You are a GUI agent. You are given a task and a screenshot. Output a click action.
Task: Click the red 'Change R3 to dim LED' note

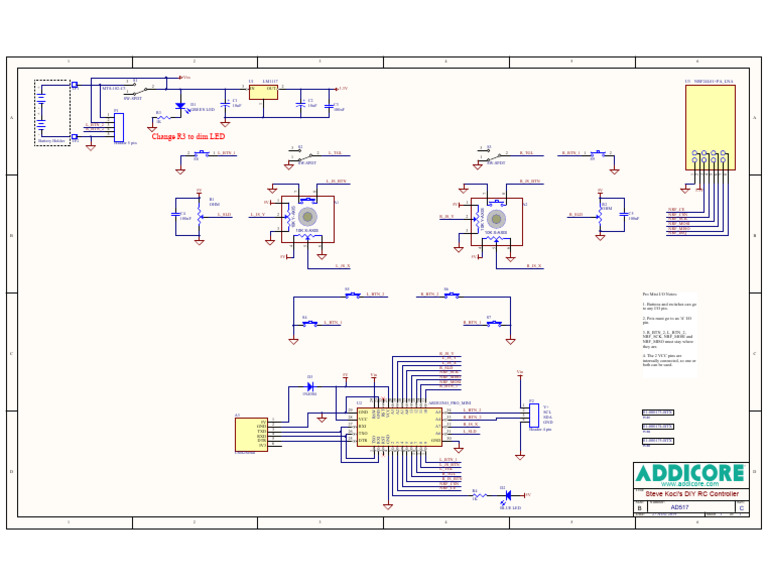(189, 136)
